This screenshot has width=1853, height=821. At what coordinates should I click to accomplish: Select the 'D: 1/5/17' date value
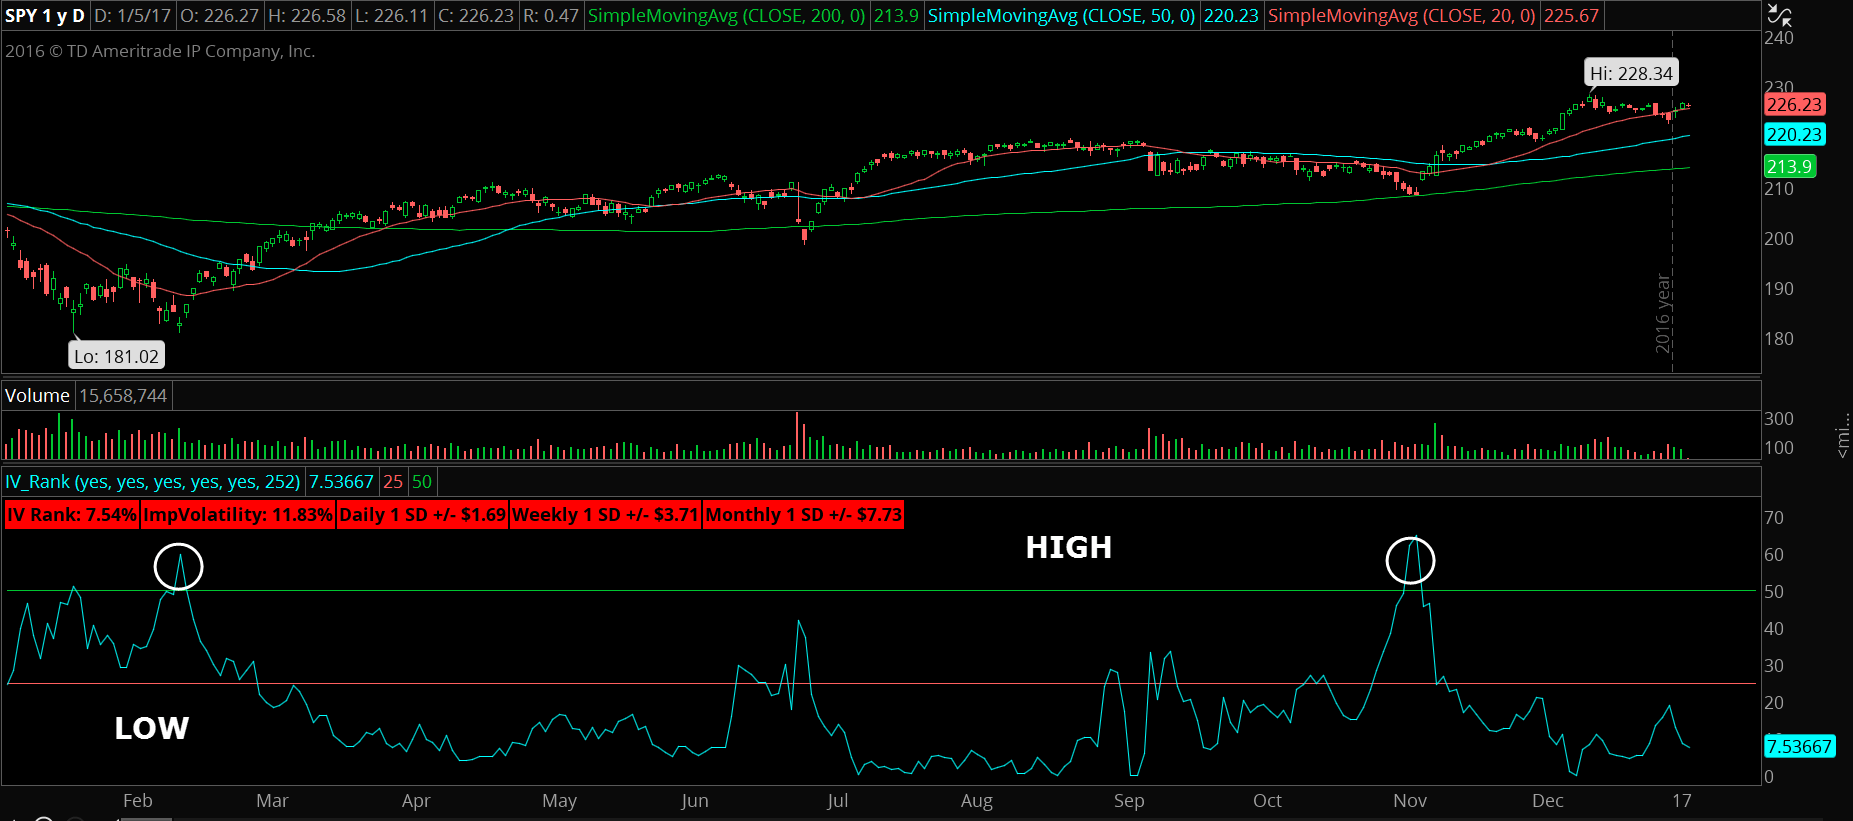coord(133,16)
